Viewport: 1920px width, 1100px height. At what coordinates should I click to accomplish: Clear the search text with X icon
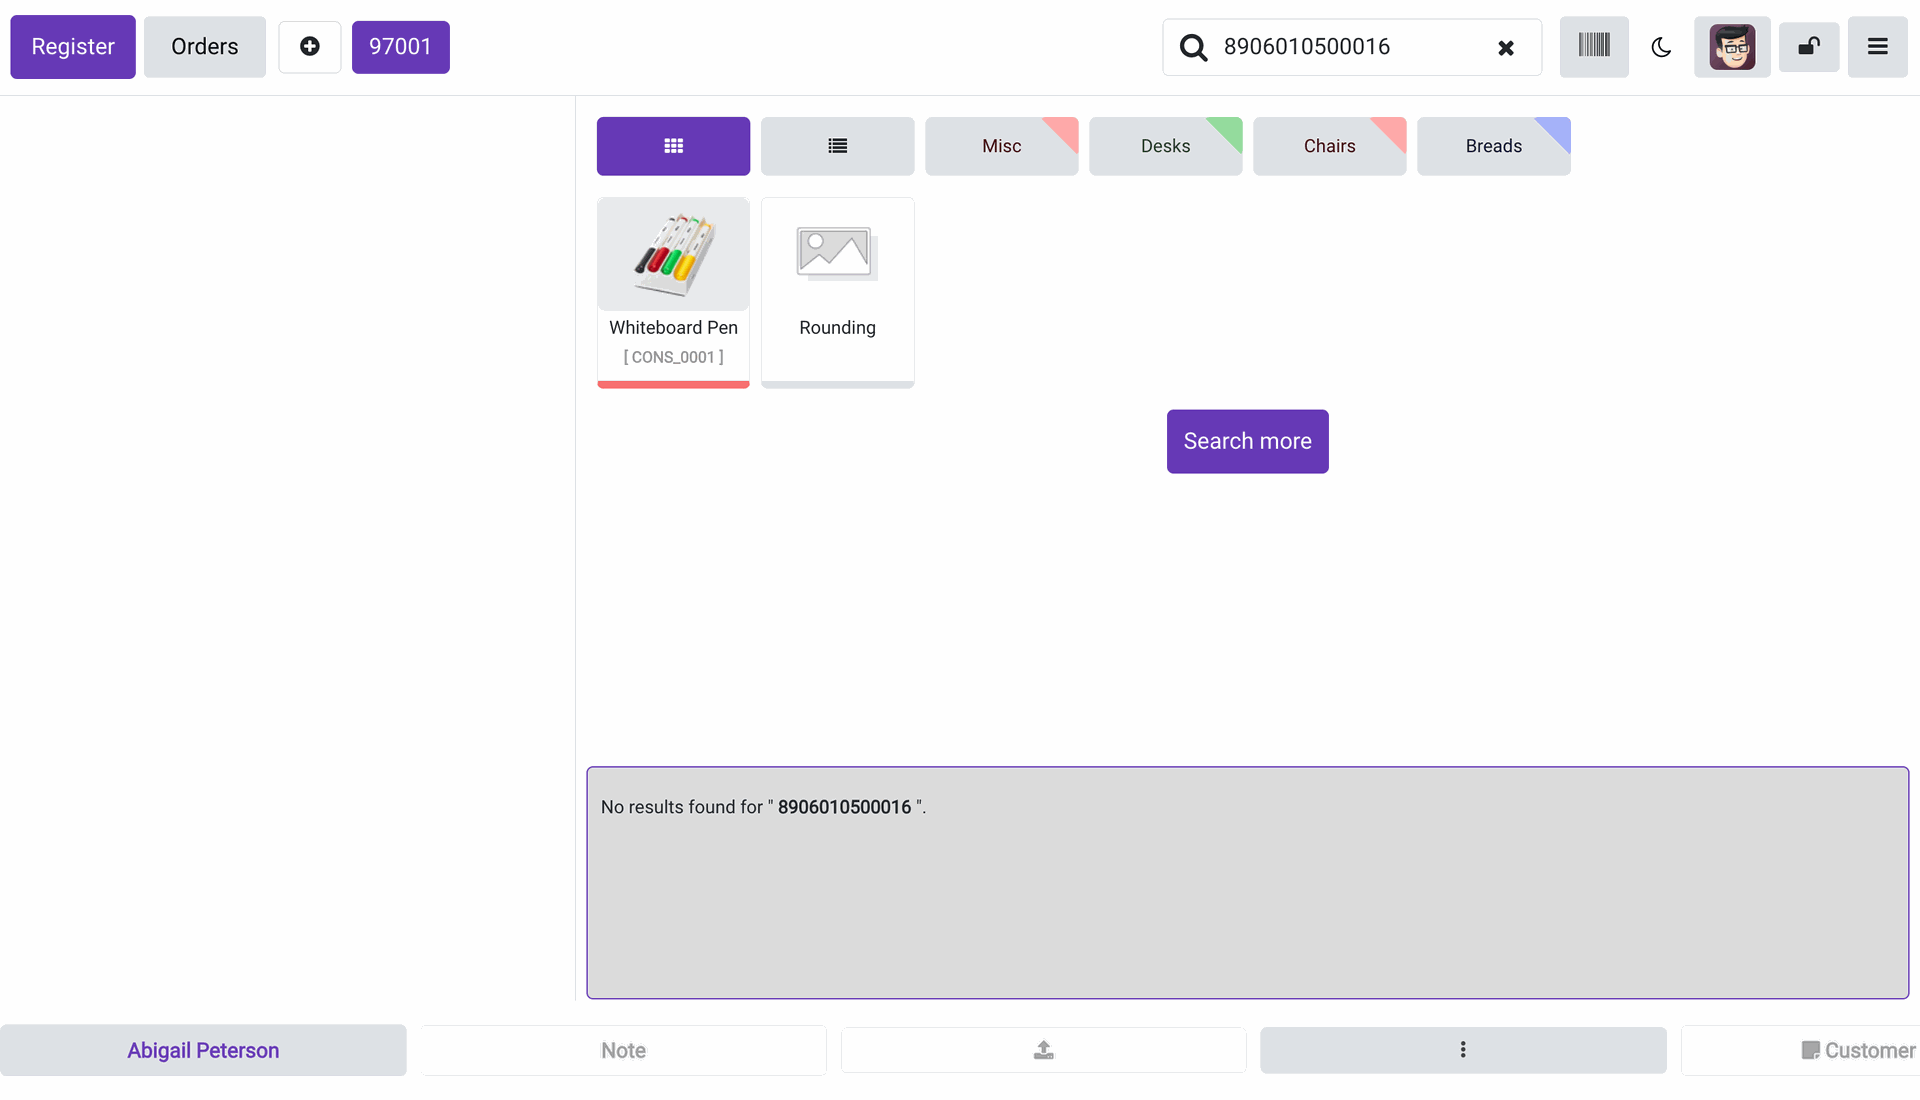1506,48
